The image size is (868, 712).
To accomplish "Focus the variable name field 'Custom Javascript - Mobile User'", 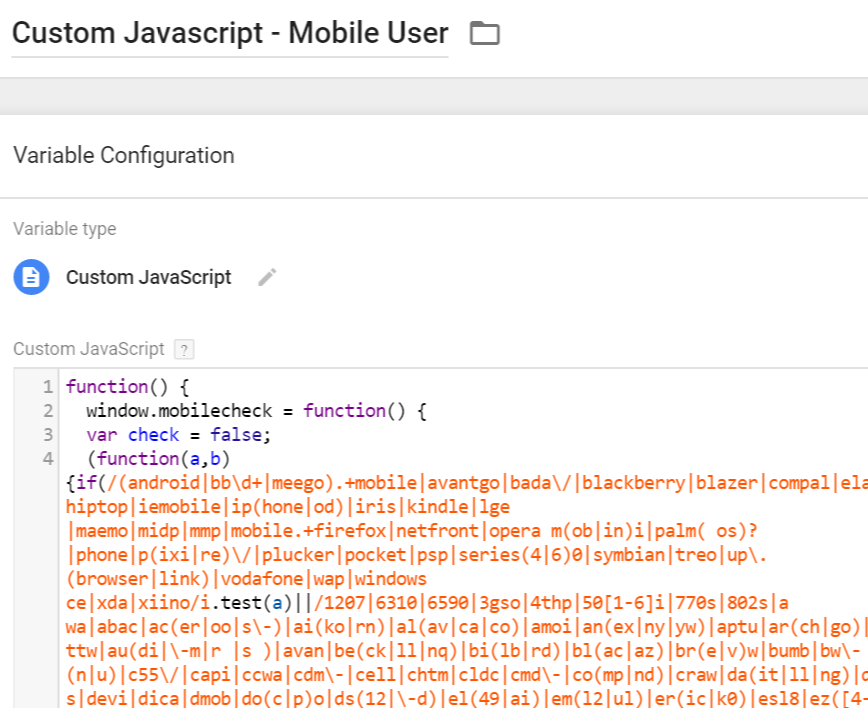I will 230,34.
